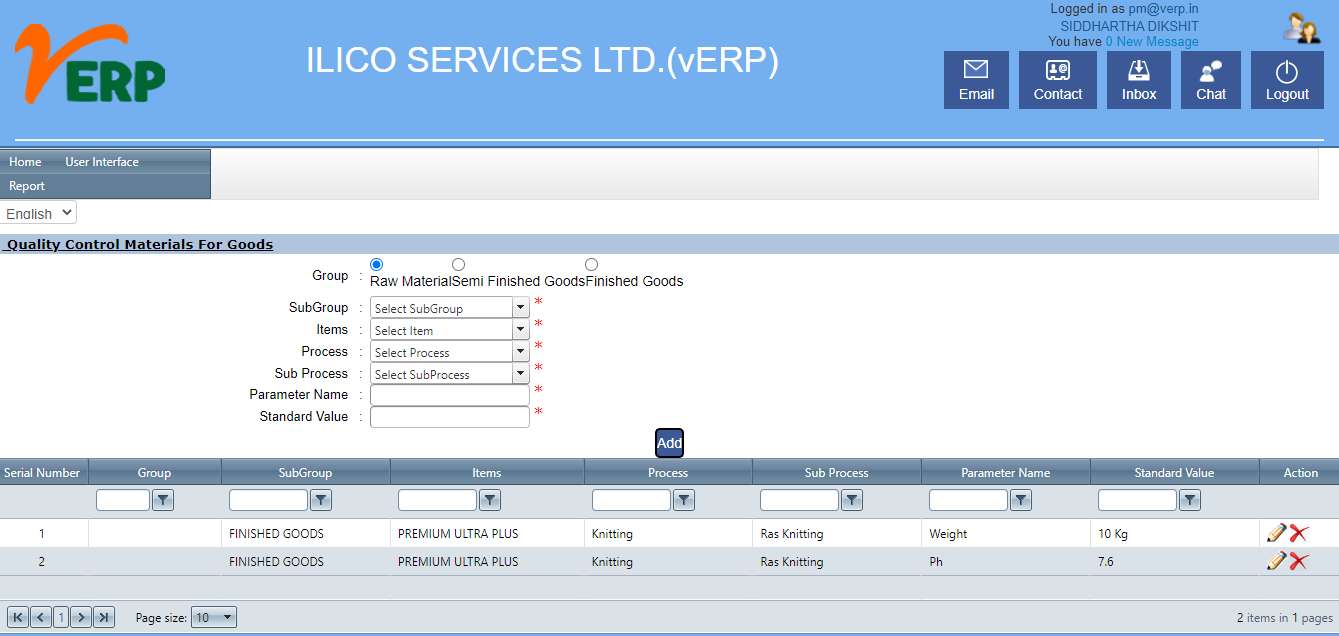The width and height of the screenshot is (1339, 636).
Task: Open the Contact card button
Action: pyautogui.click(x=1058, y=80)
